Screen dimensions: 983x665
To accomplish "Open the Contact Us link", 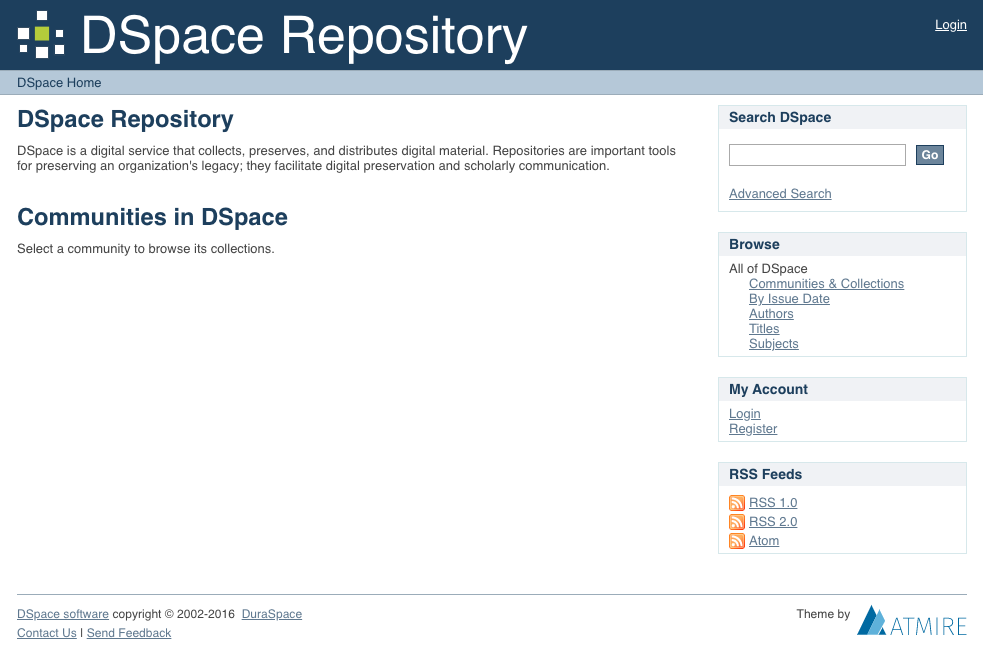I will 46,633.
